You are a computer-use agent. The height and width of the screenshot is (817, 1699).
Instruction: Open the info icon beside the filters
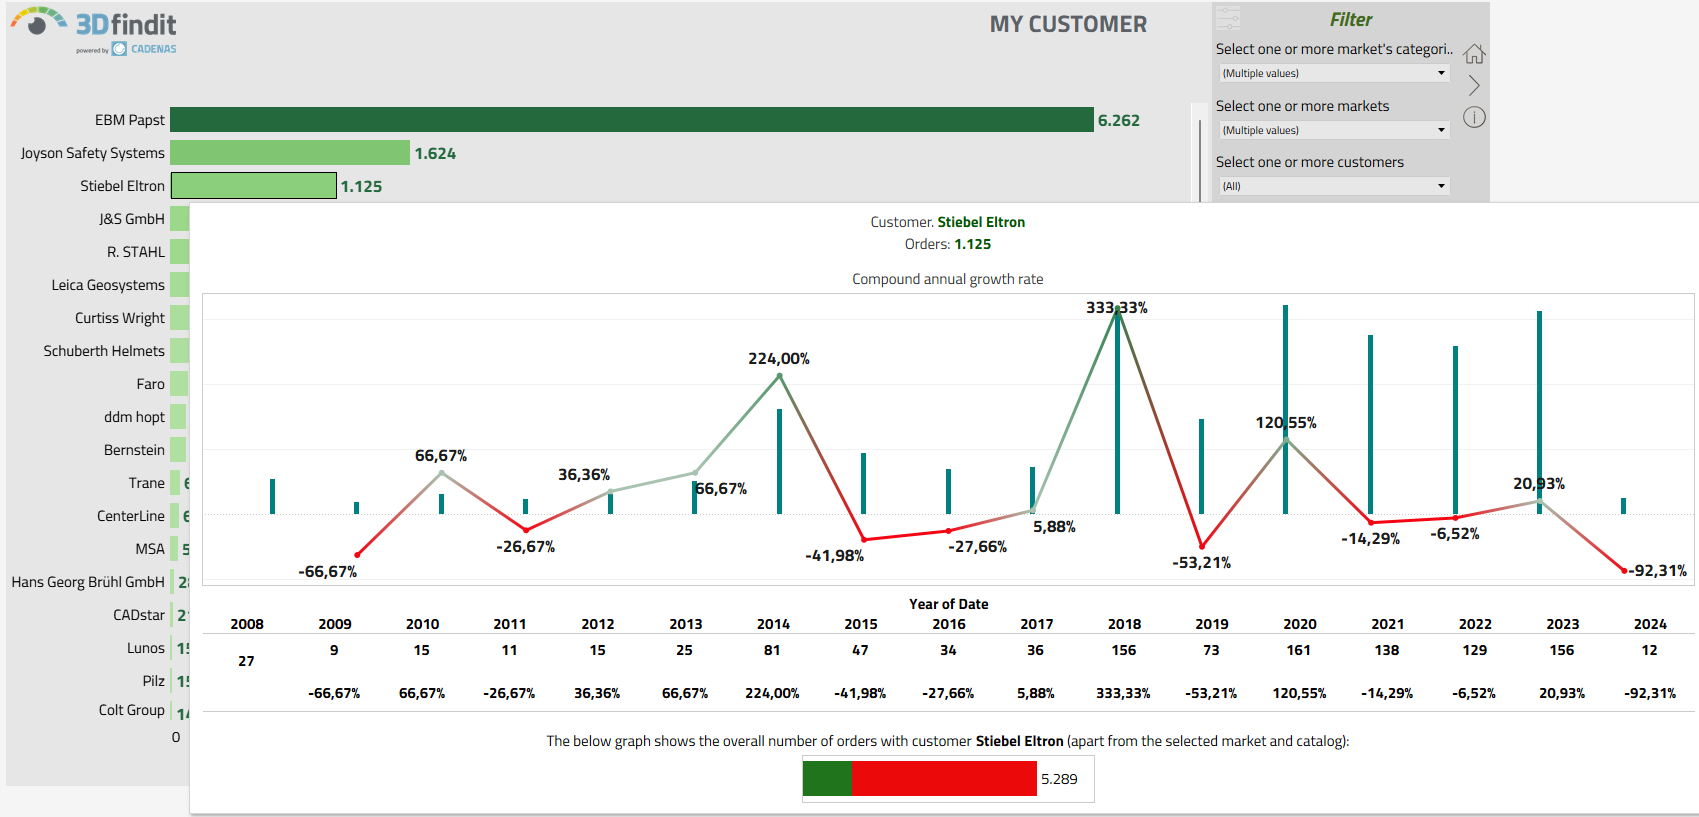point(1474,117)
